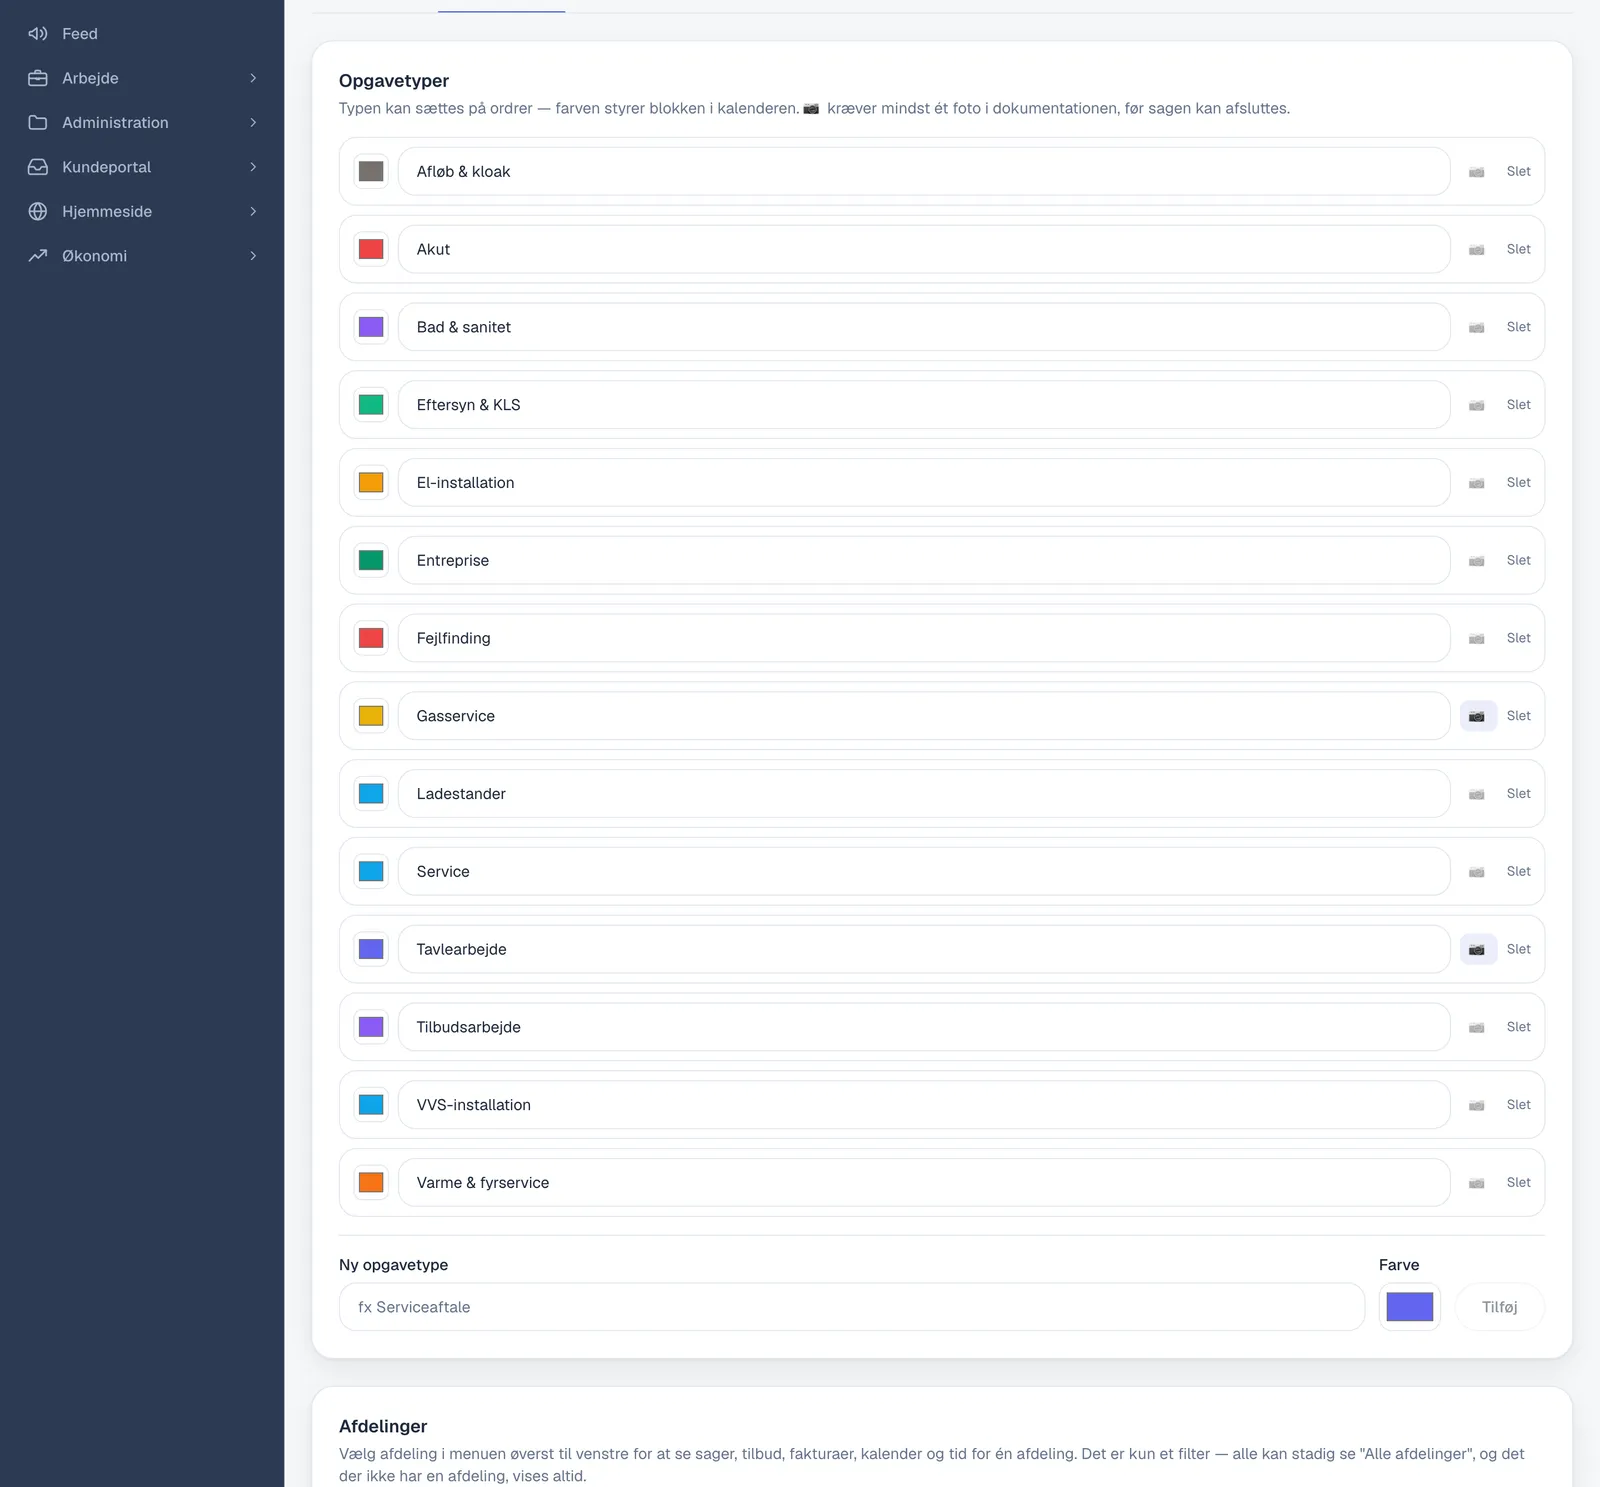Toggle camera icon on Eftersyn & KLS row
The image size is (1600, 1487).
pyautogui.click(x=1477, y=405)
